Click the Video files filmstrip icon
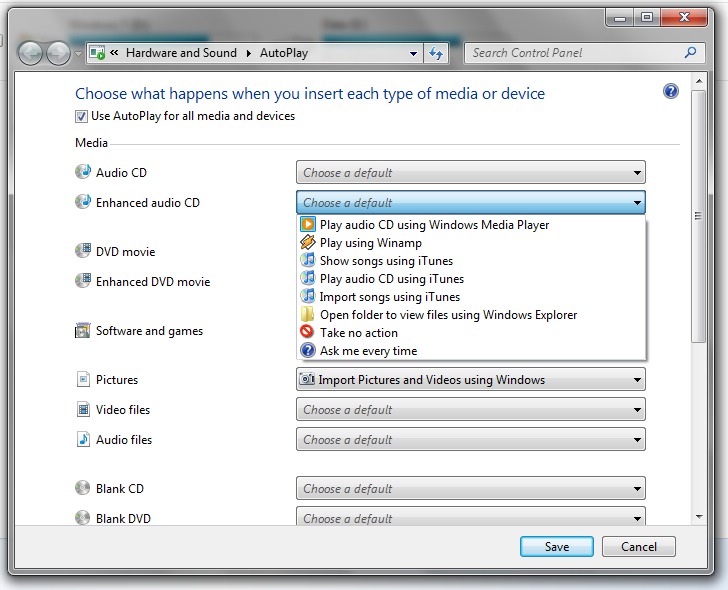Screen dimensions: 728x590 click(x=83, y=409)
